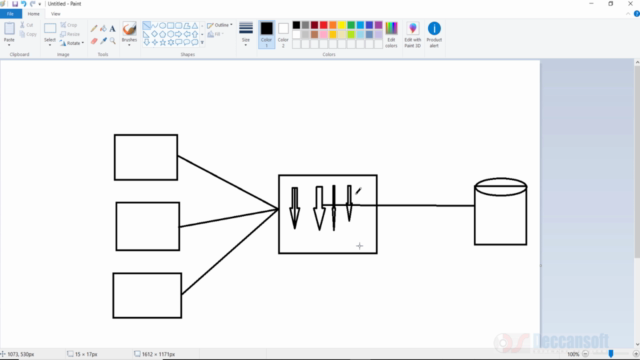Pick the red color swatch
Screen dimensions: 640x360
click(324, 25)
